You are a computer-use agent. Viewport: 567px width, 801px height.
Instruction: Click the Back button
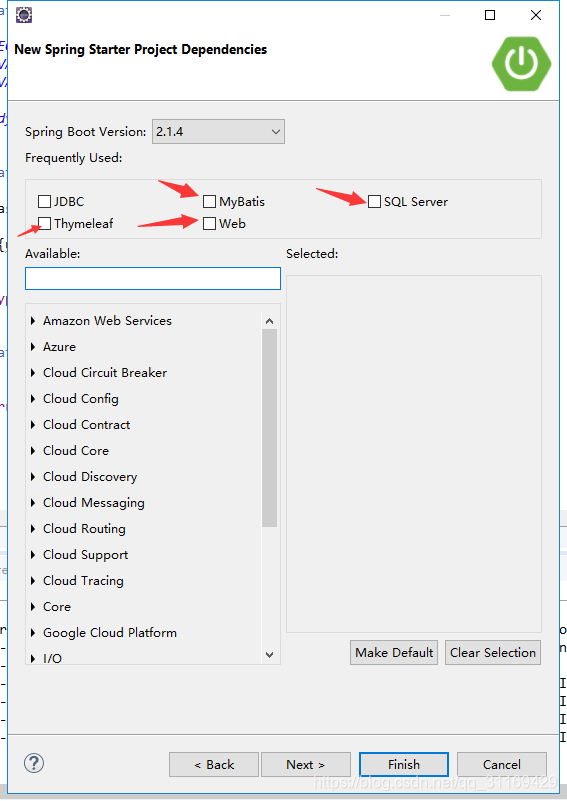pos(214,765)
